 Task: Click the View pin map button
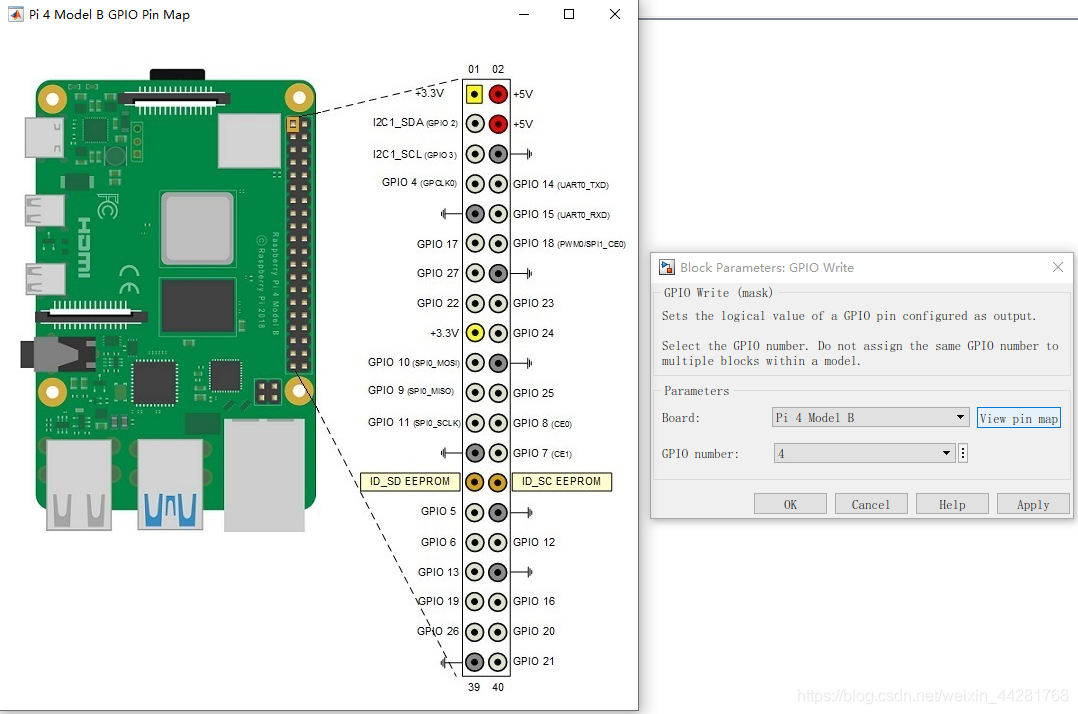1019,418
